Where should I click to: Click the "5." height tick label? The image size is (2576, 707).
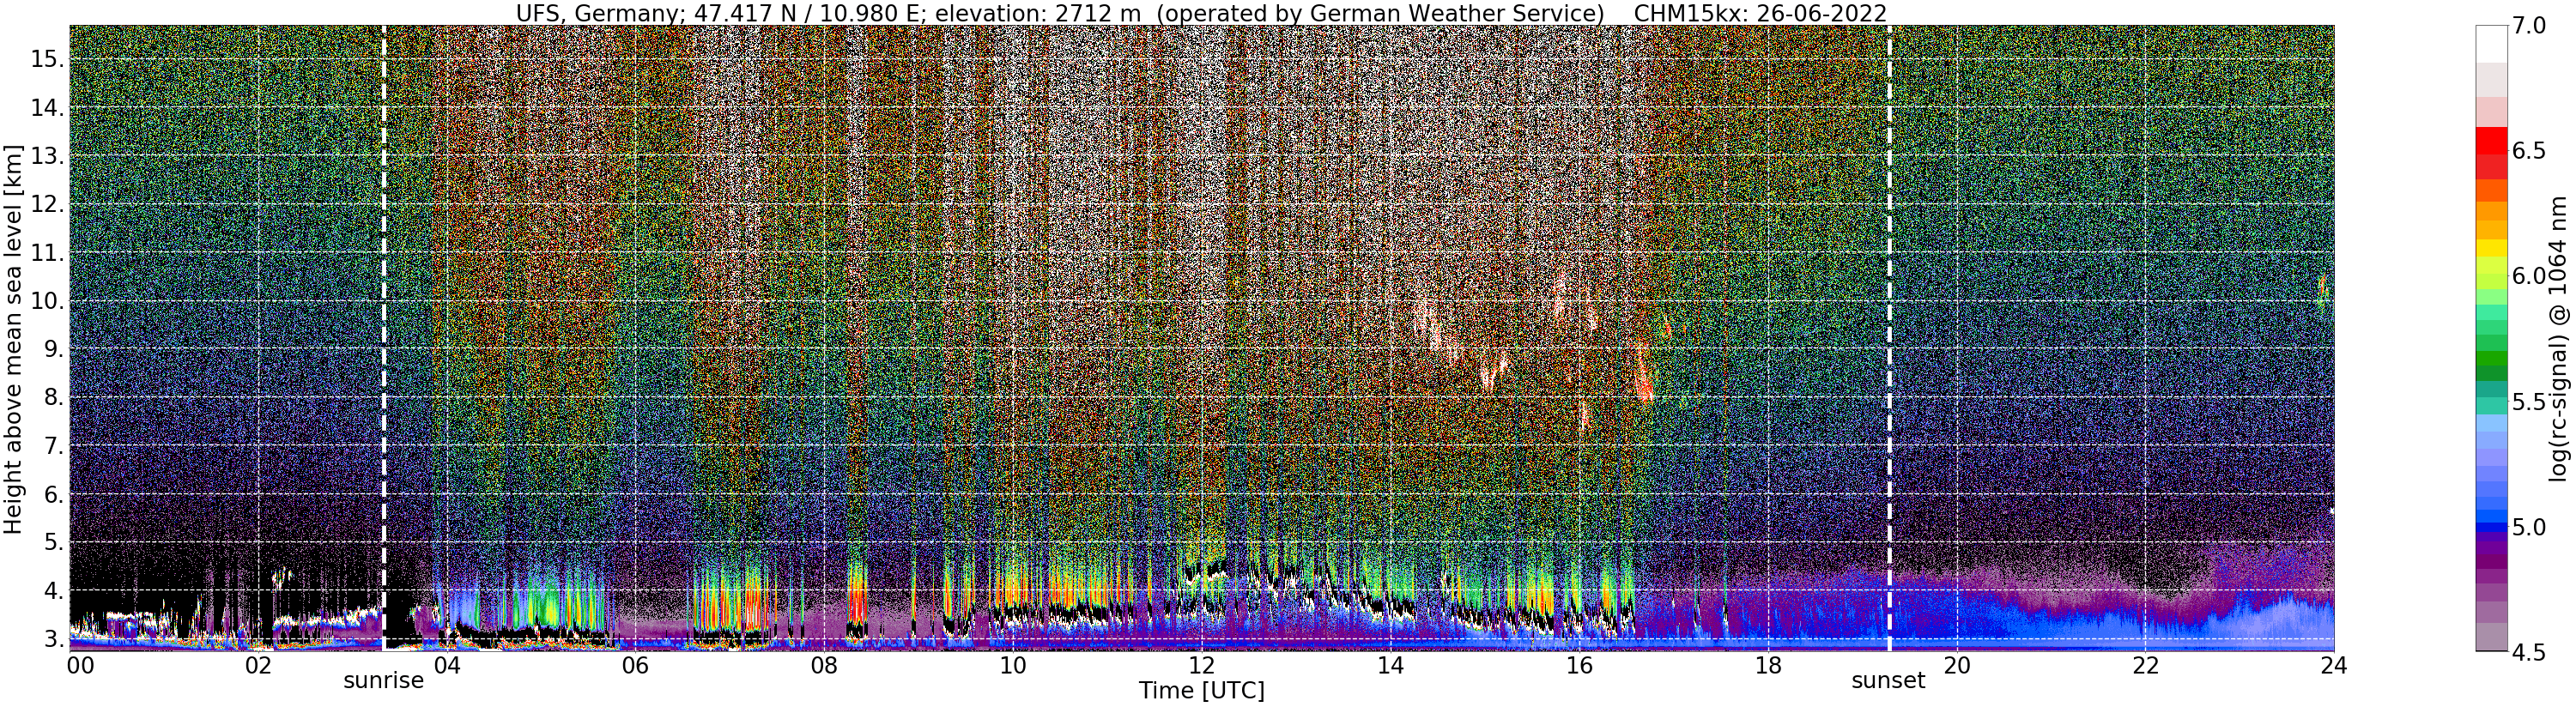[54, 542]
